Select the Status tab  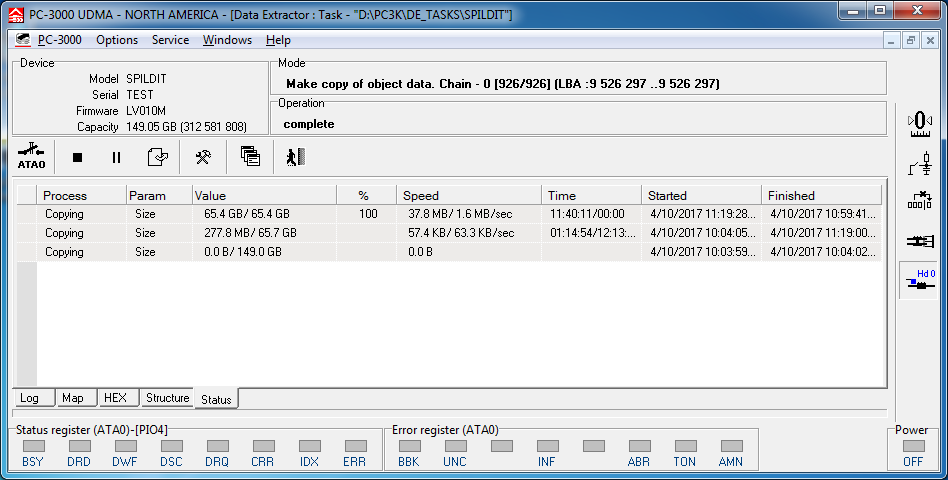[x=216, y=399]
